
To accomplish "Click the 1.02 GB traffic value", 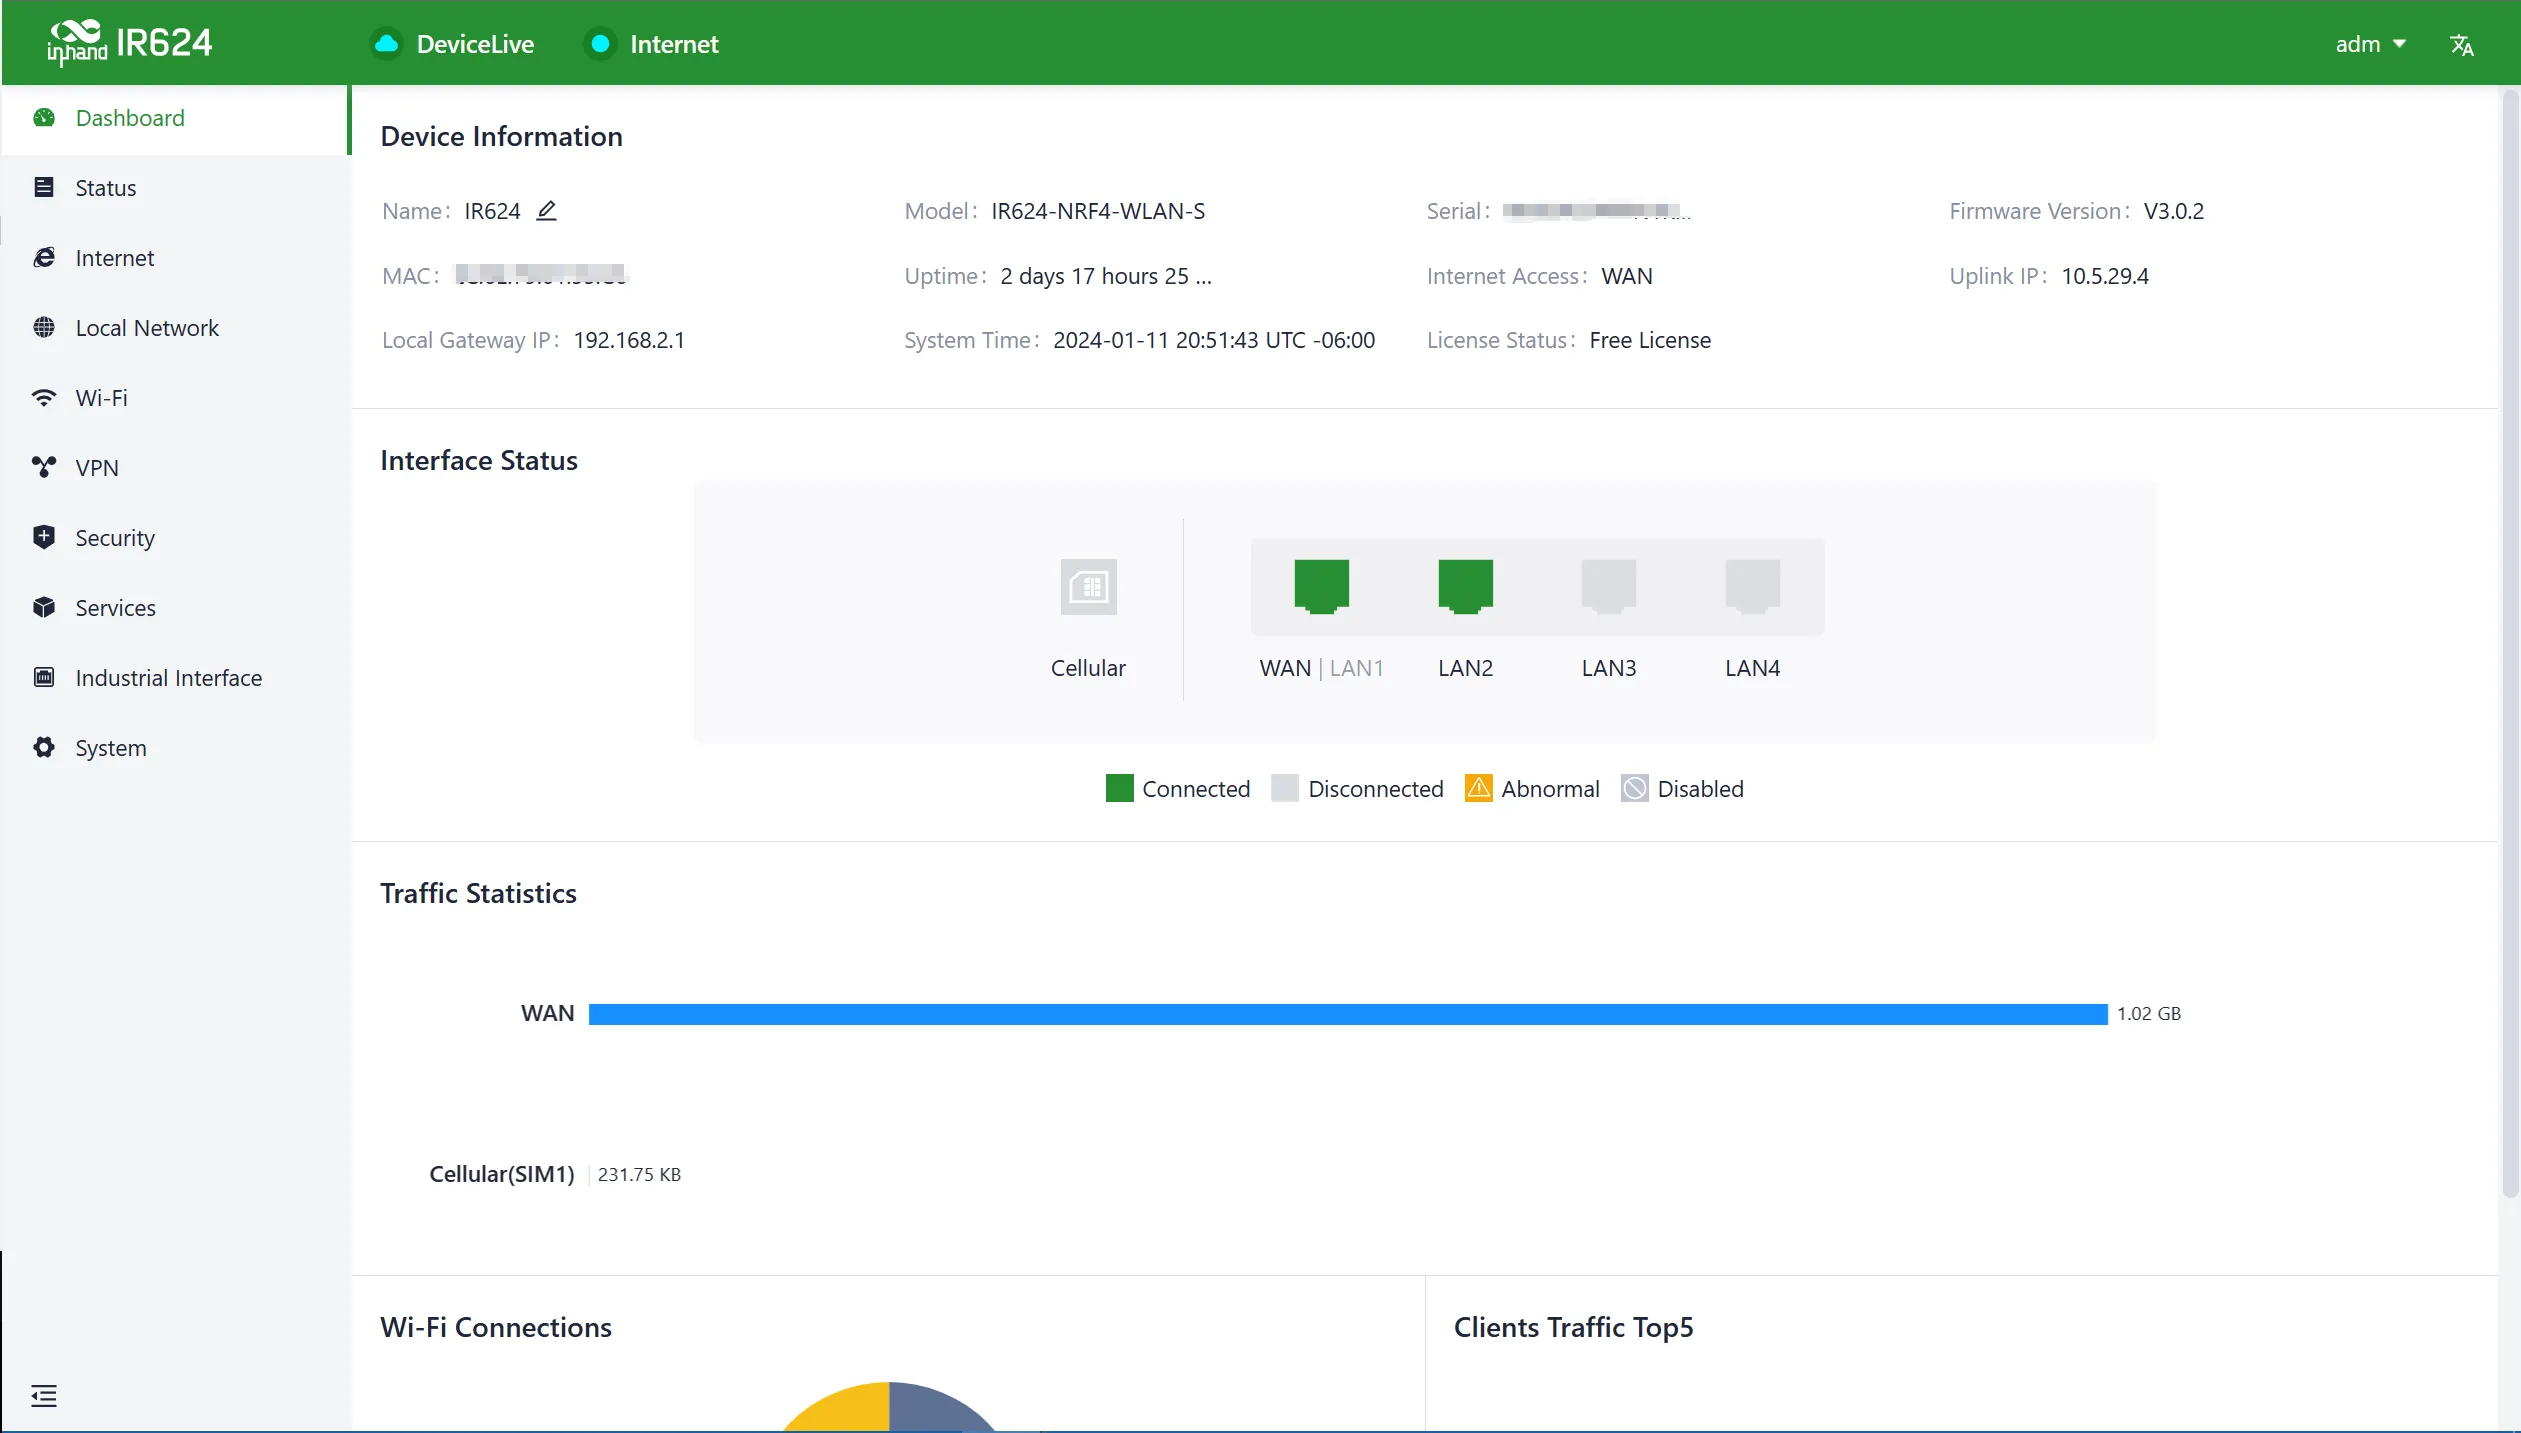I will tap(2149, 1014).
